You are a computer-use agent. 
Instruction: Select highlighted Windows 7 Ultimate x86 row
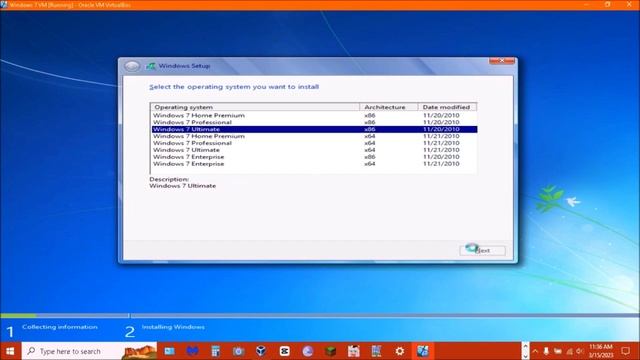(314, 129)
